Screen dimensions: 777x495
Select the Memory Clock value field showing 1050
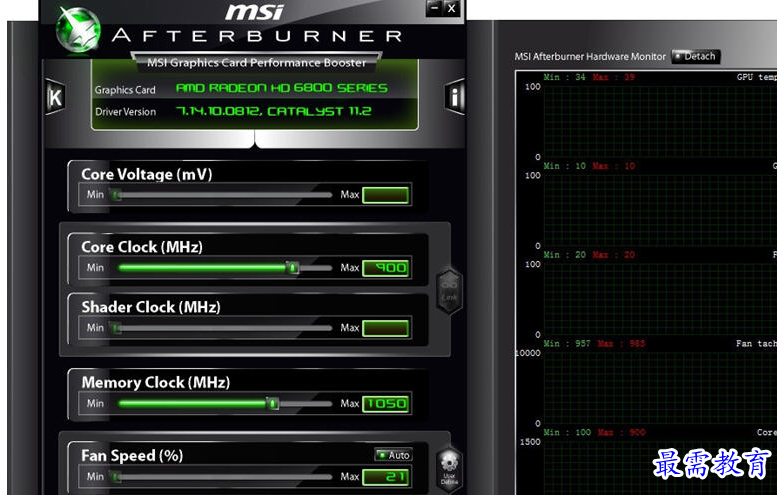tap(386, 403)
